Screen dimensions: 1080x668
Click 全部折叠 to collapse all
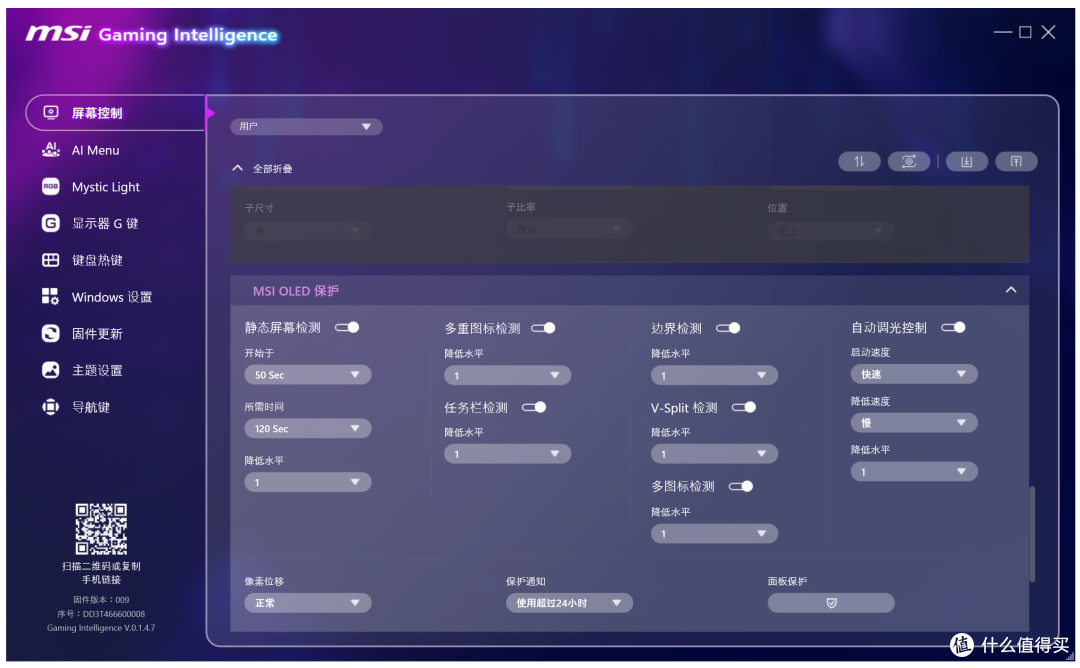point(272,169)
